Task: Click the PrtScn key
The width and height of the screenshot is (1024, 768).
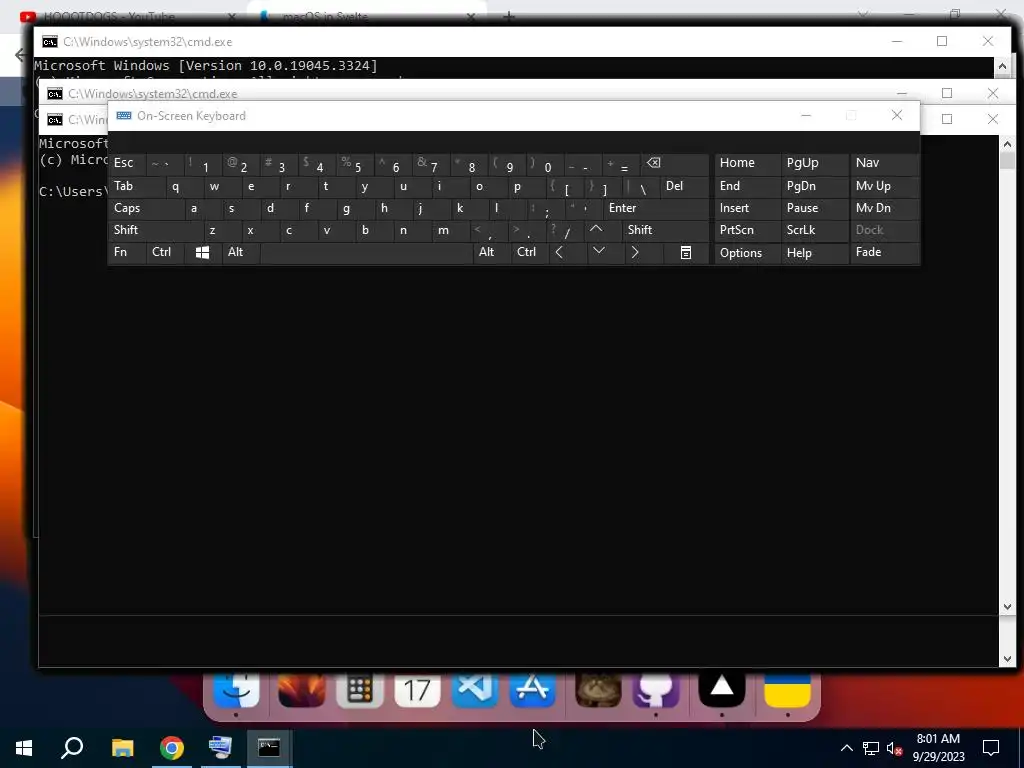Action: point(747,230)
